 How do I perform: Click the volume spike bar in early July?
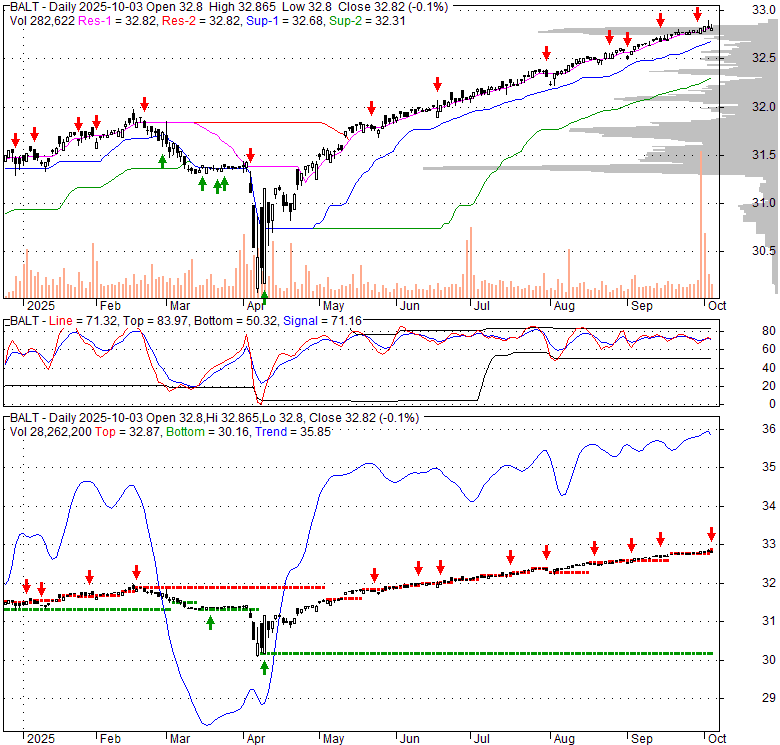click(x=471, y=262)
